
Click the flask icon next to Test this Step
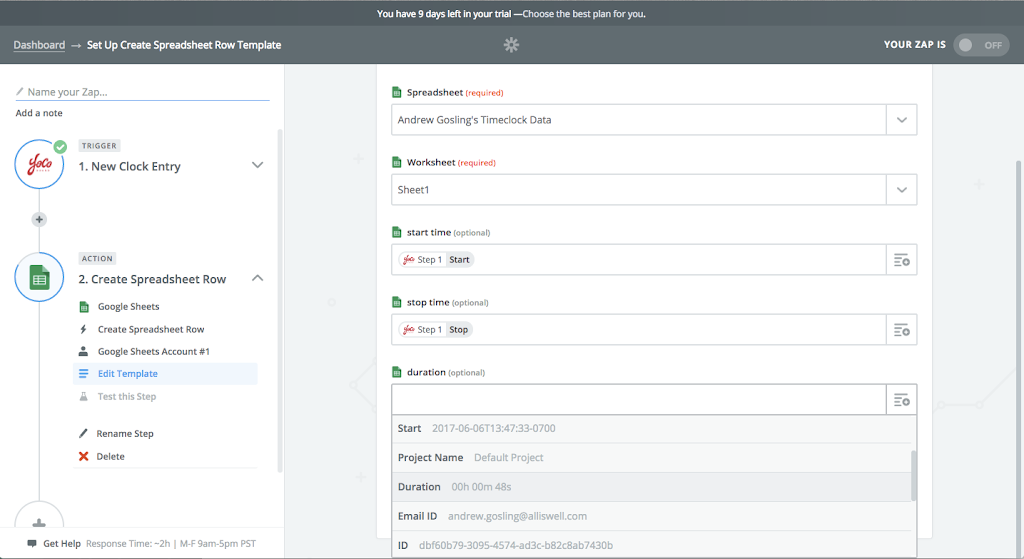(84, 396)
